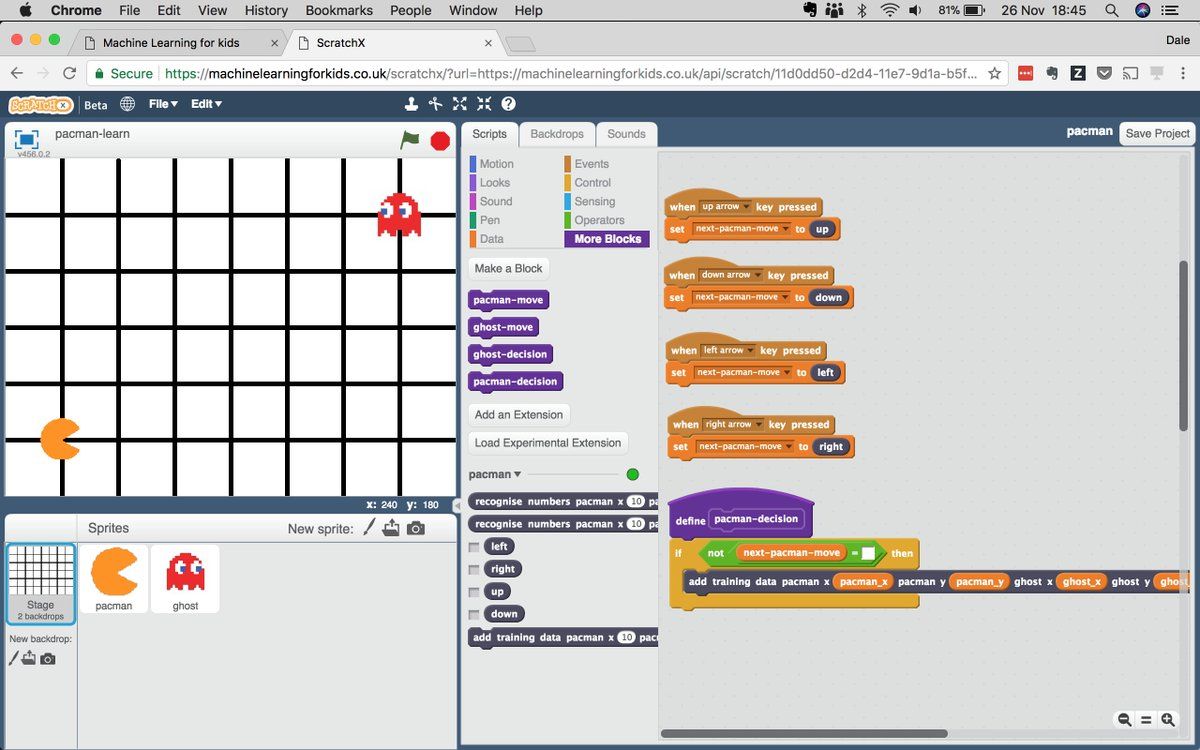Click the pacman extension green status indicator
Viewport: 1200px width, 750px height.
632,474
